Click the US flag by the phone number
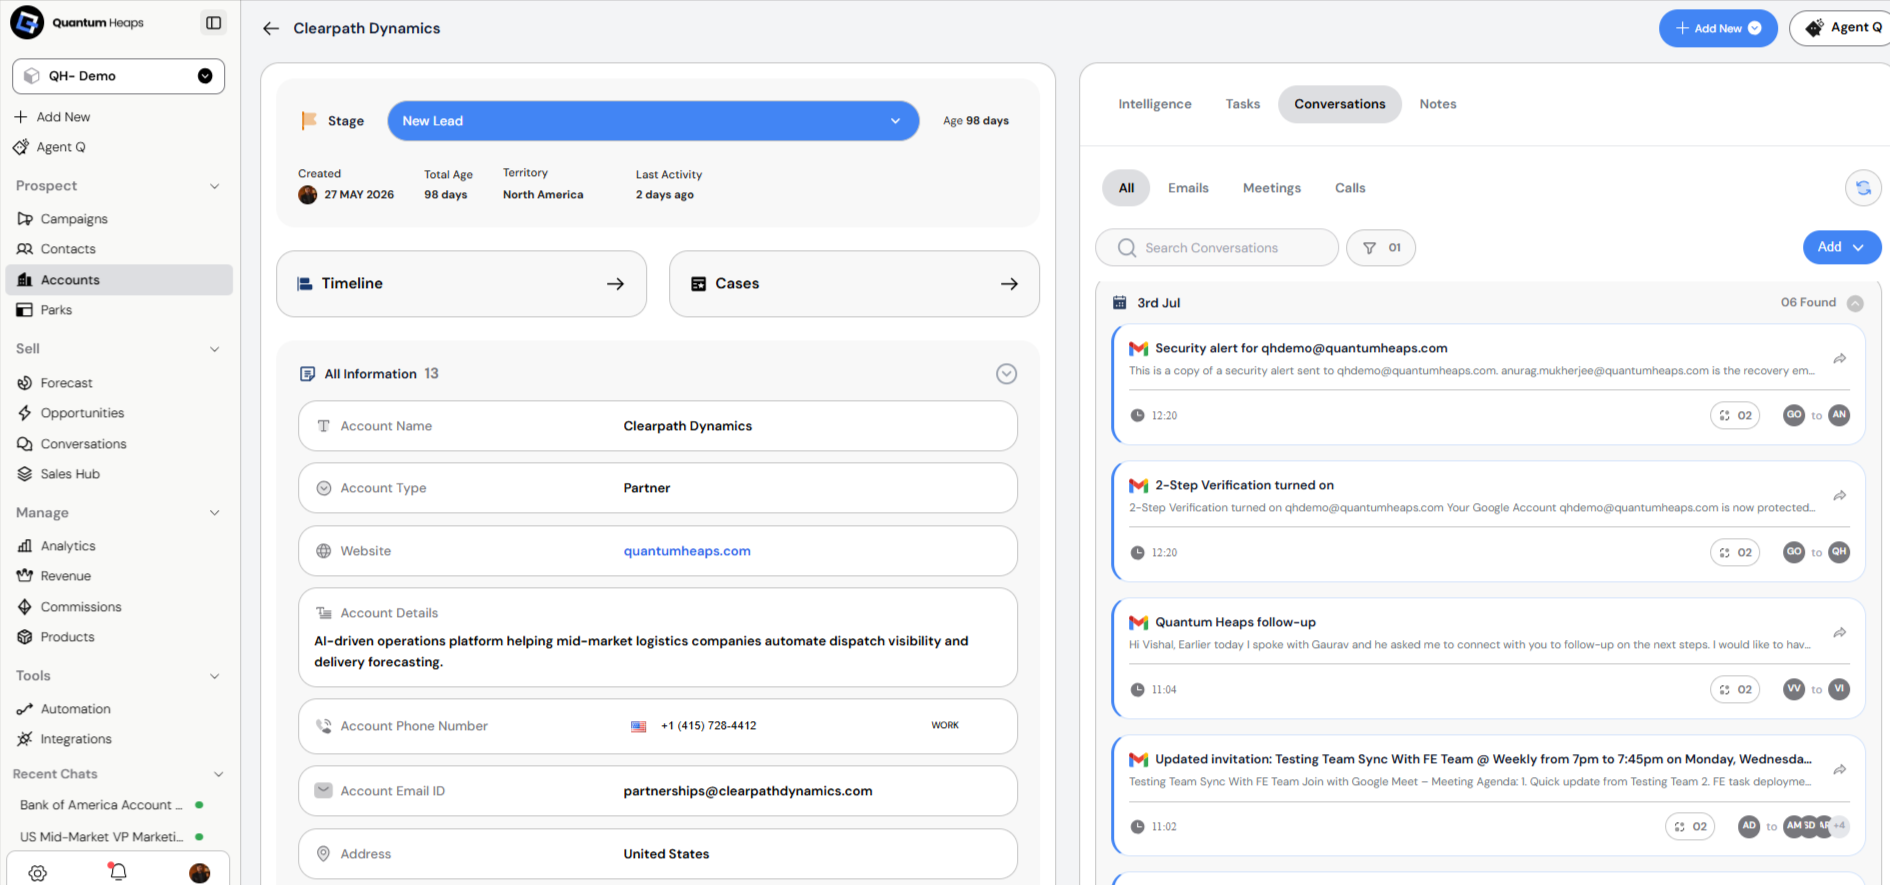Screen dimensions: 1890x885 tap(638, 726)
